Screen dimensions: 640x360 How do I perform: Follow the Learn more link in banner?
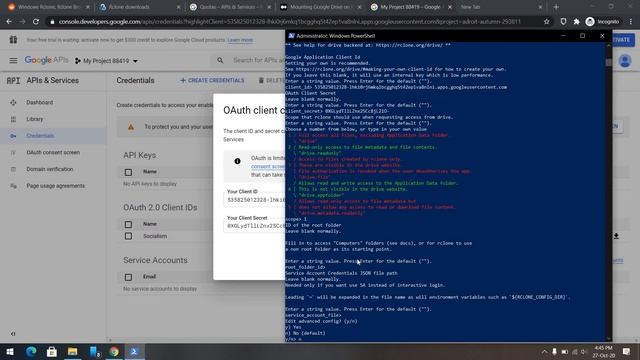click(240, 40)
